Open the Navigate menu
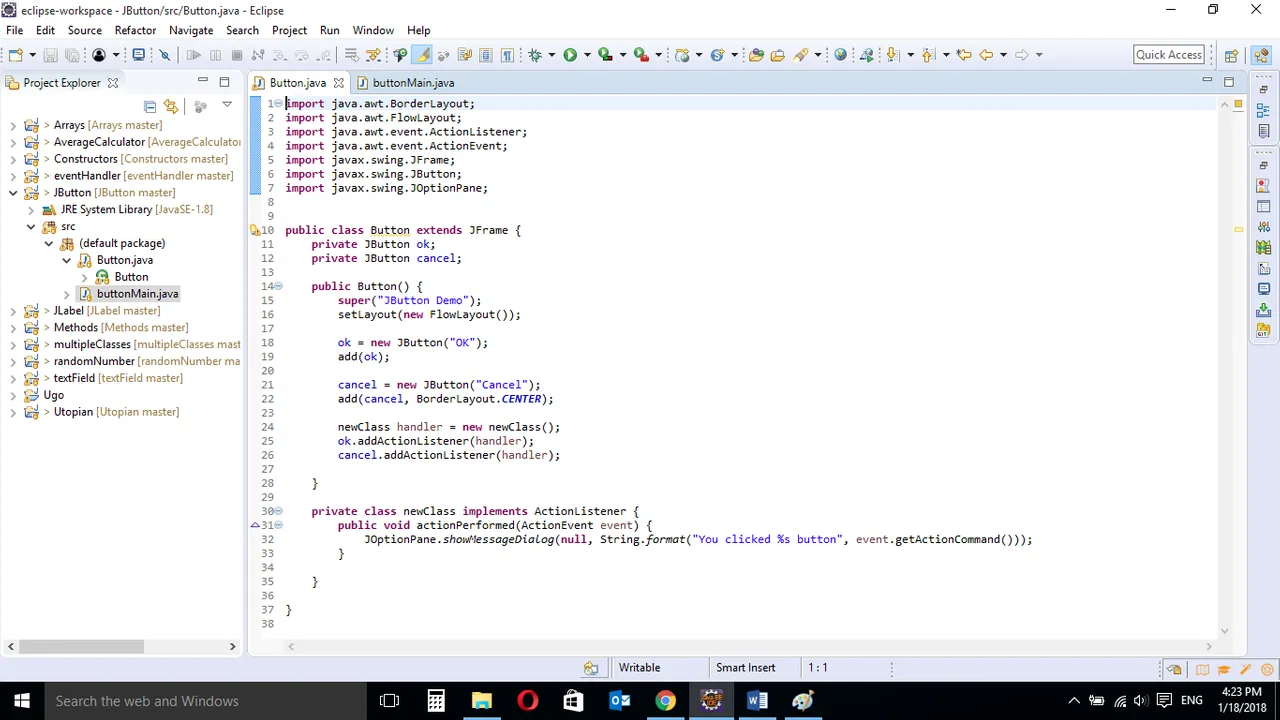The width and height of the screenshot is (1280, 720). pyautogui.click(x=191, y=30)
